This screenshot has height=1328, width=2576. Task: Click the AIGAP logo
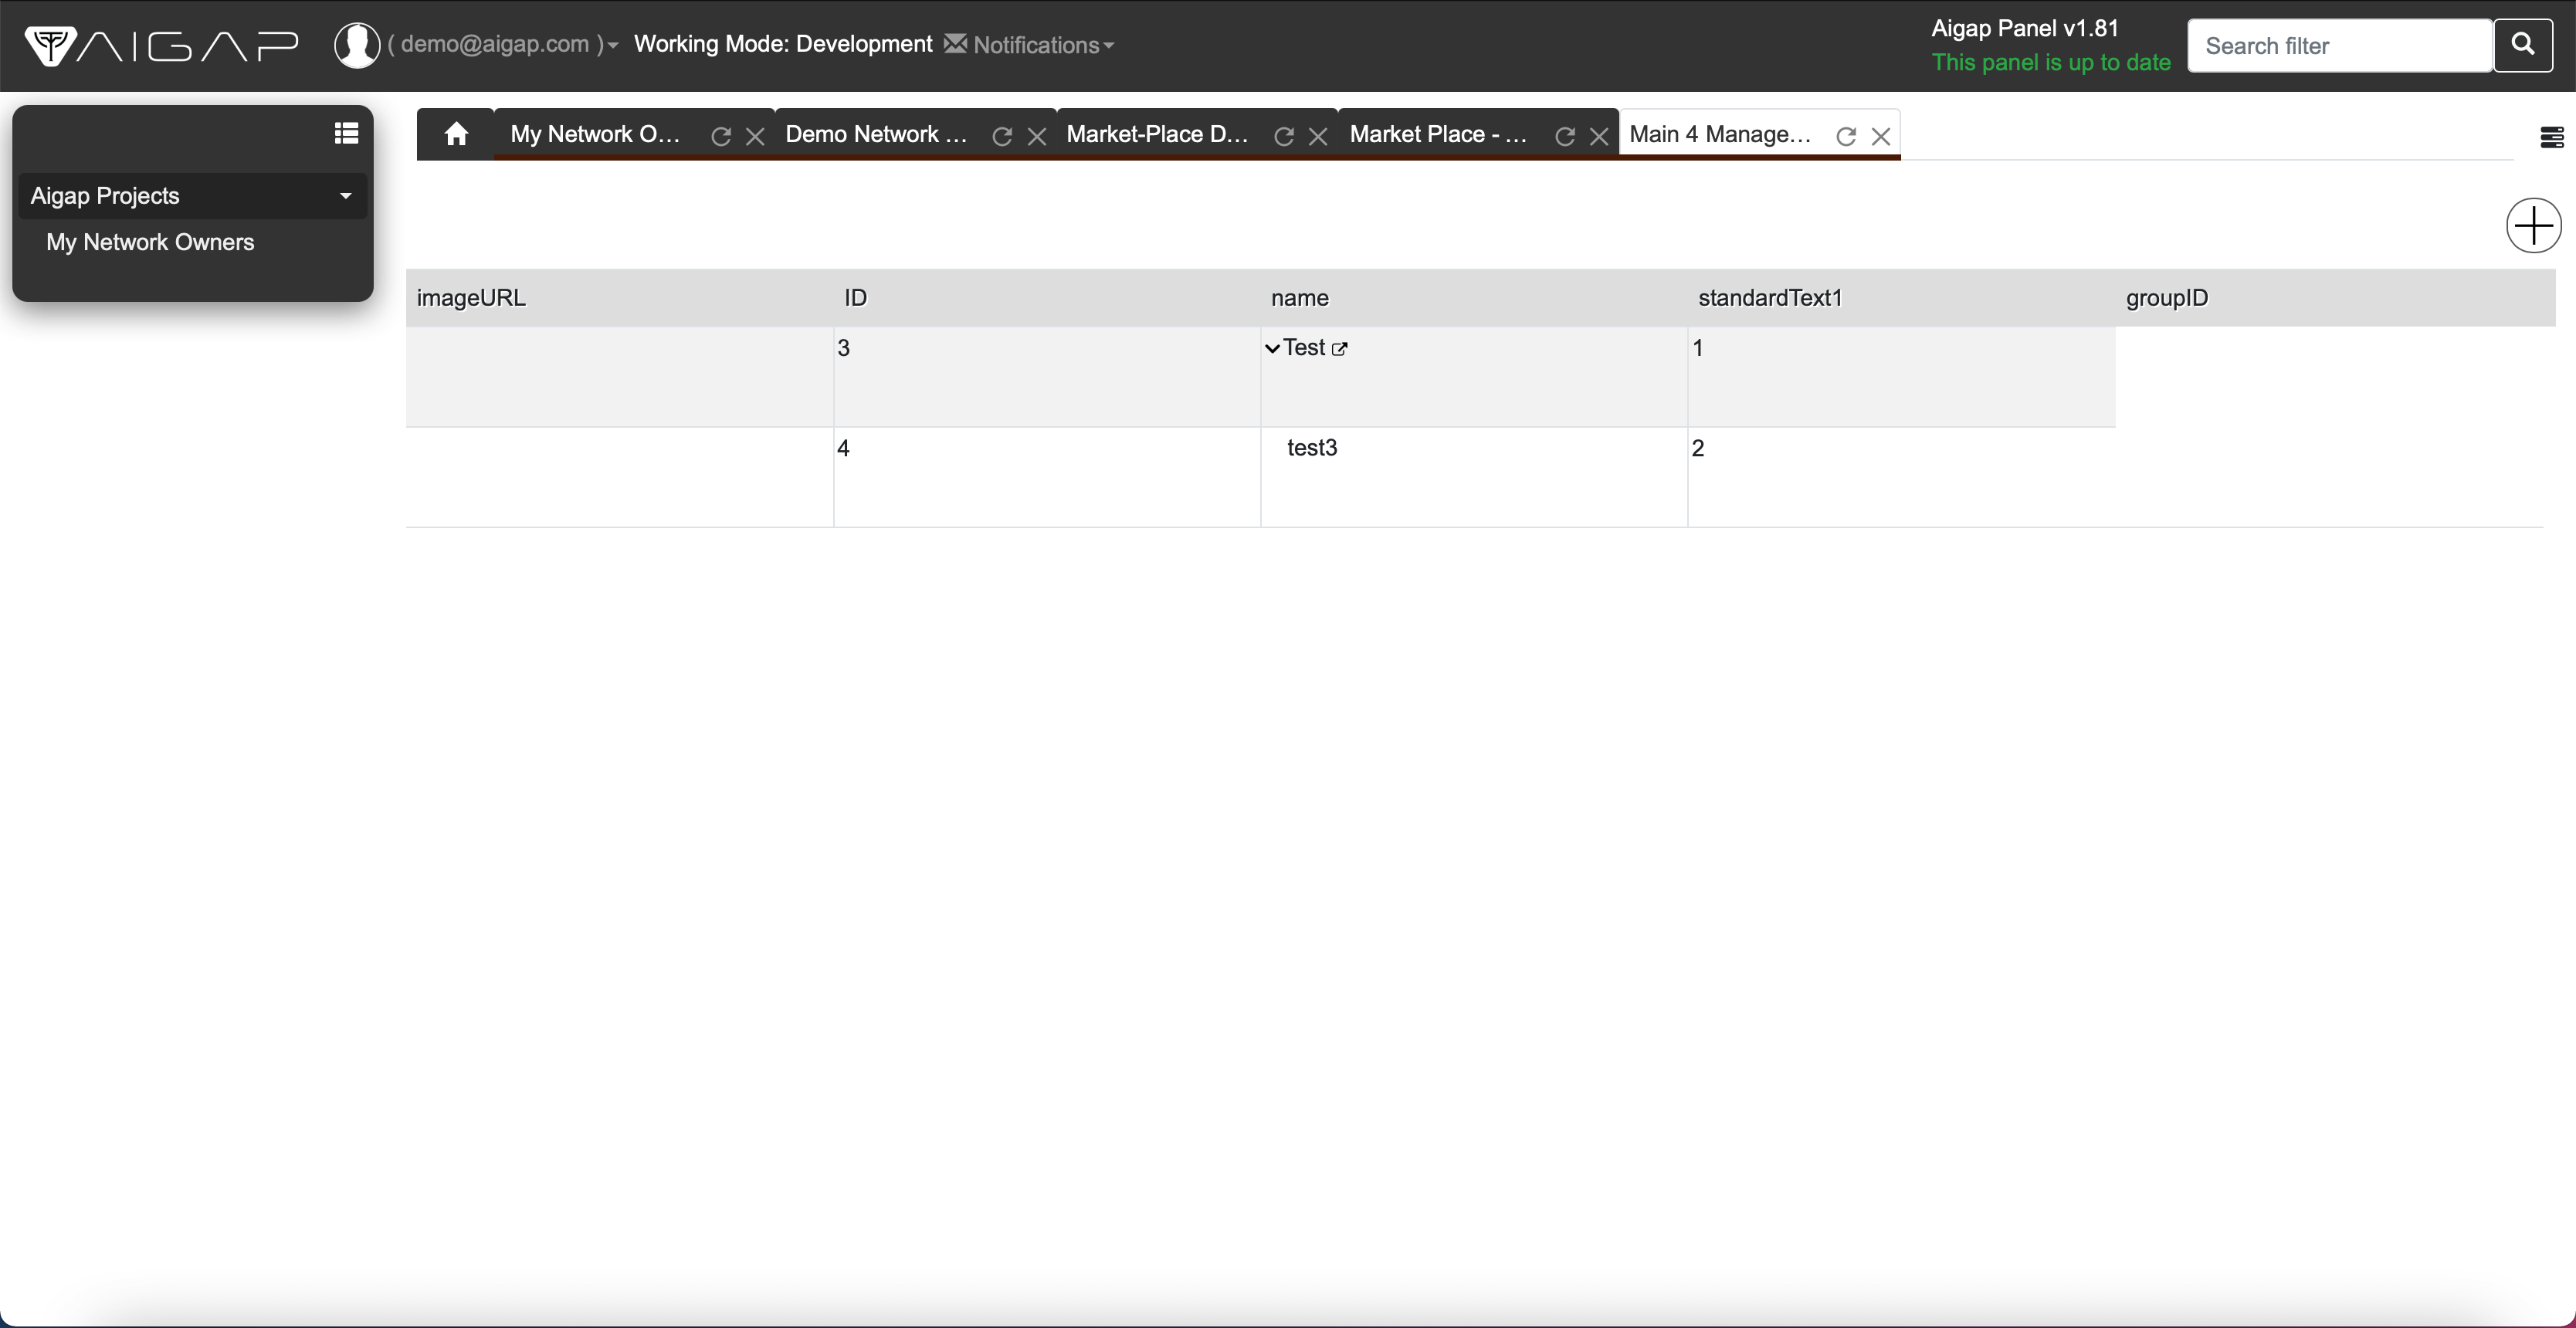tap(162, 45)
